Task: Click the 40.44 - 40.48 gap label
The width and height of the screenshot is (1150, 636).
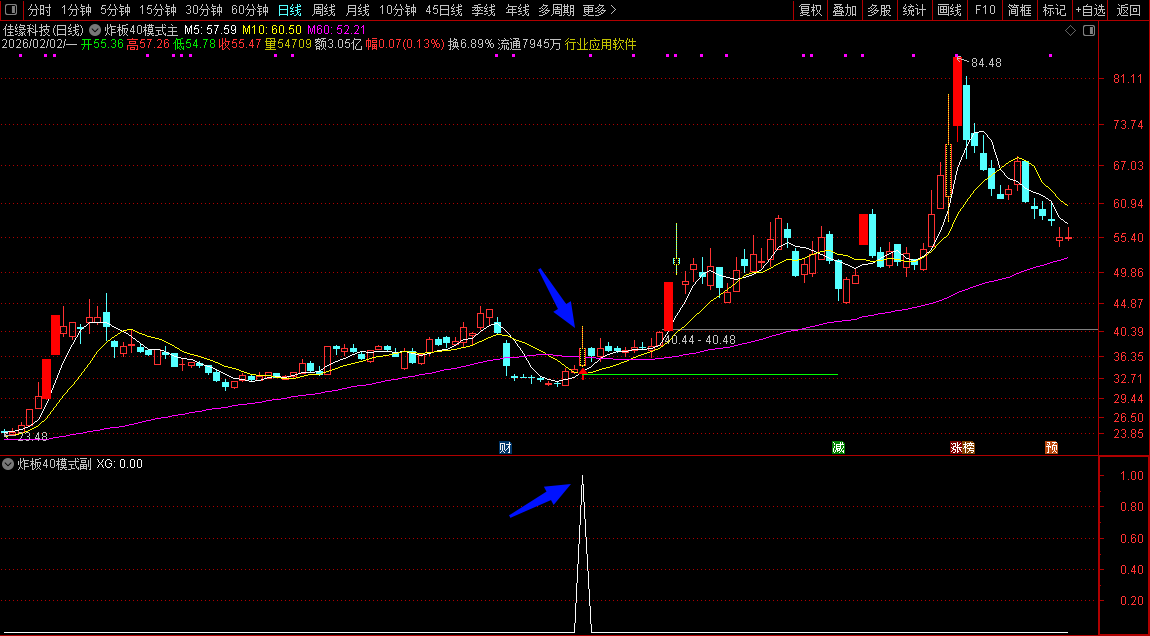Action: pyautogui.click(x=700, y=340)
